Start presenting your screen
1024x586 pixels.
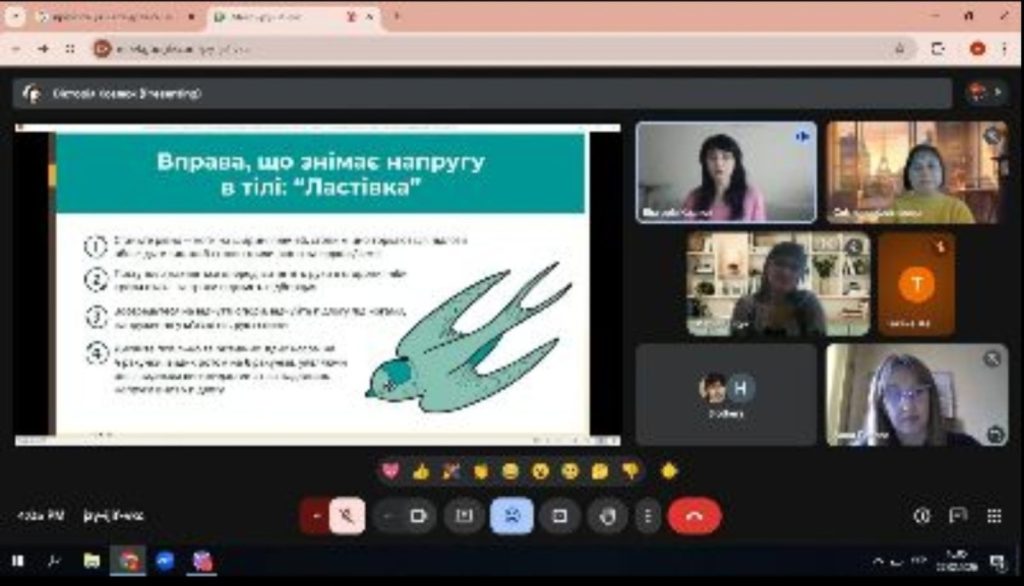tap(560, 516)
